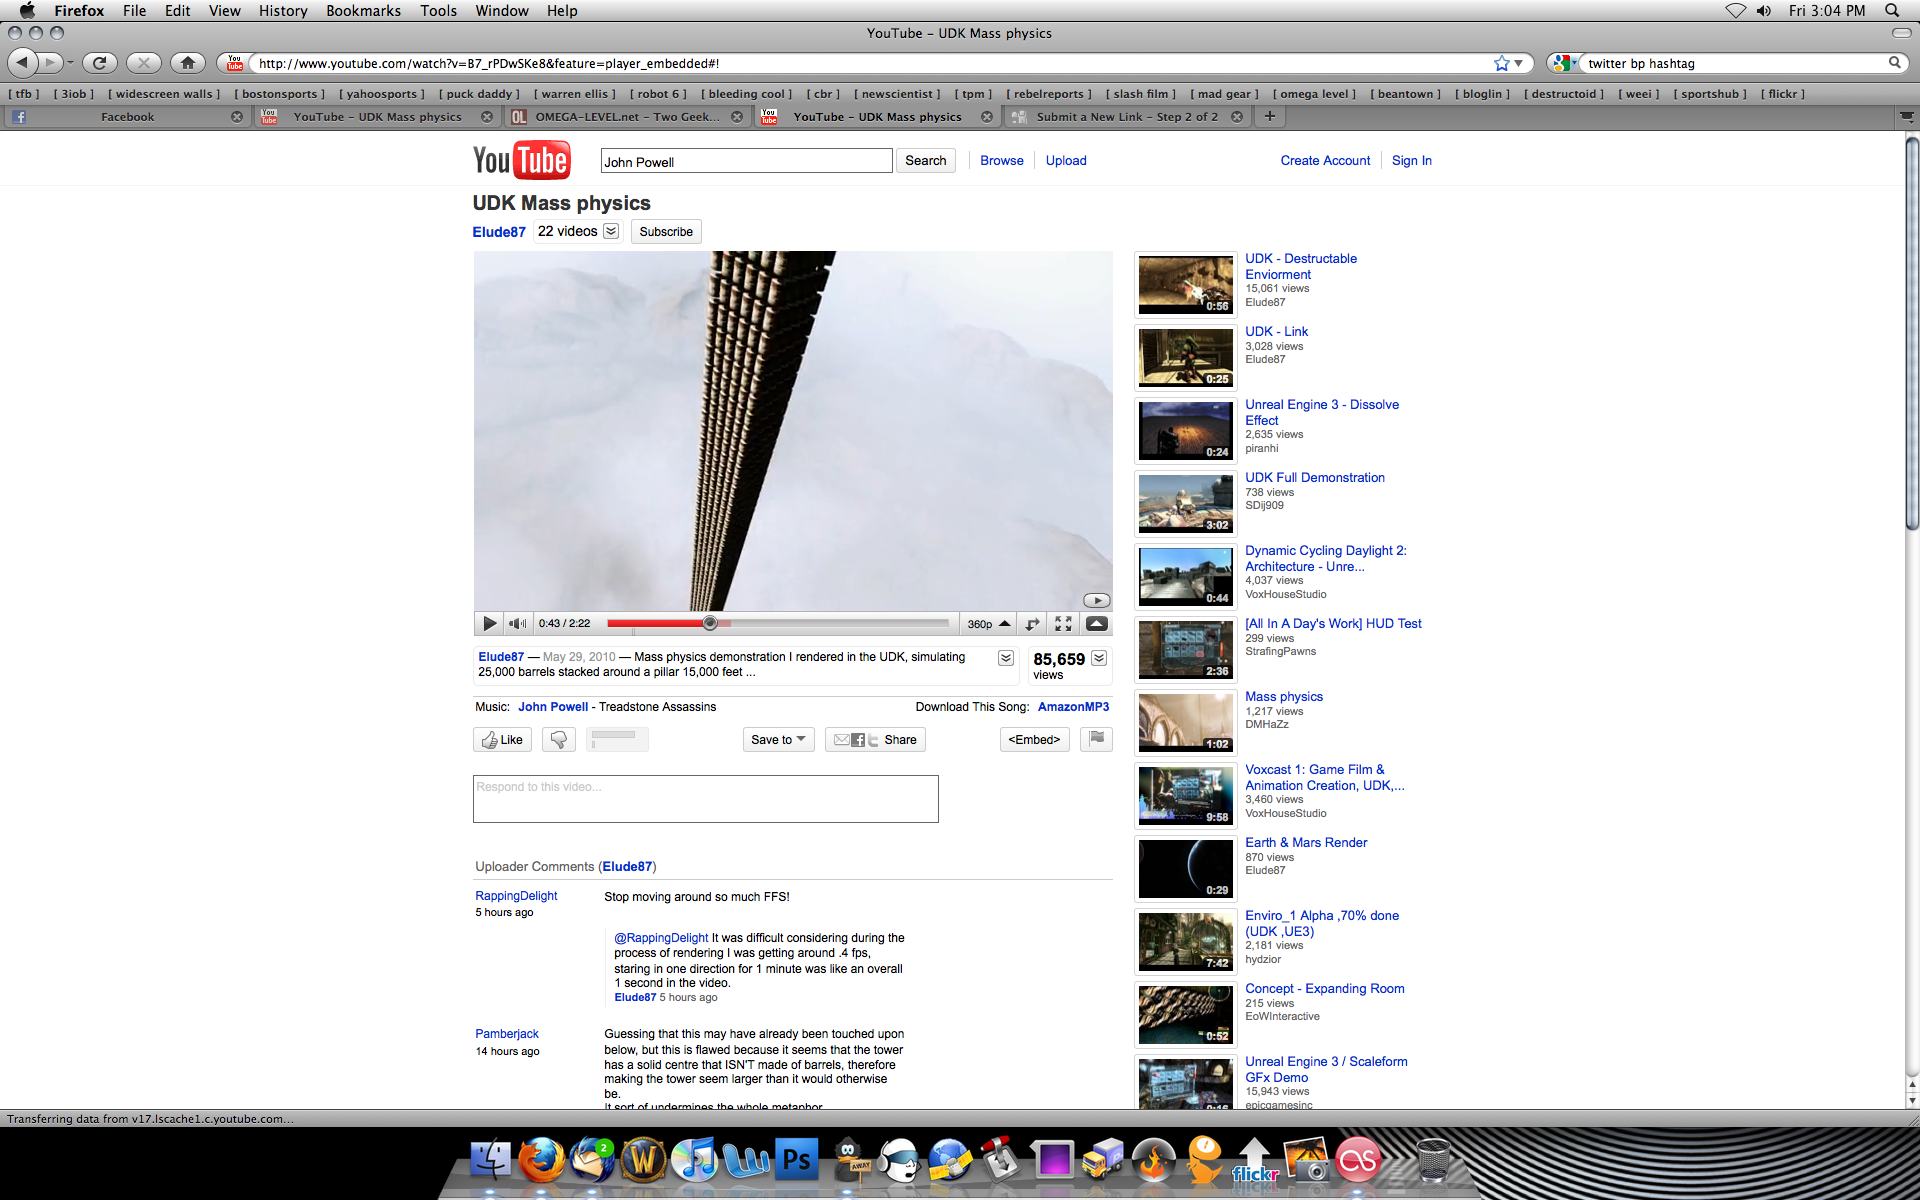Open iTunes from the Dock
Viewport: 1920px width, 1200px height.
695,1161
